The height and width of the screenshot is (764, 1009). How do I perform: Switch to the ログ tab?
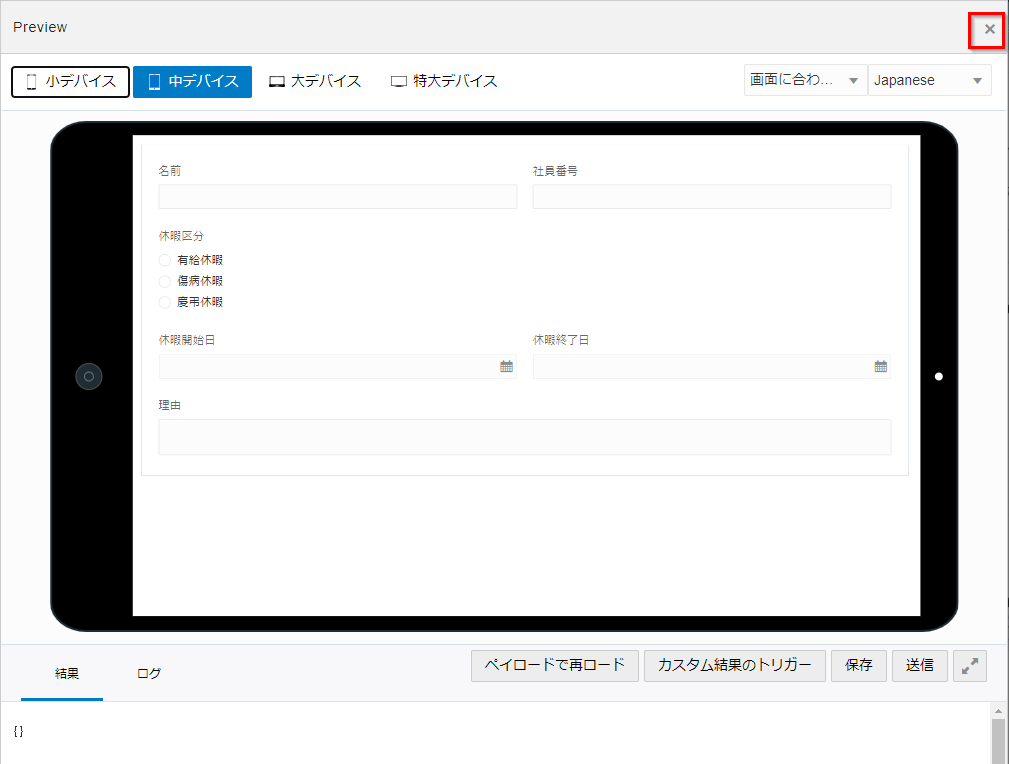coord(149,673)
